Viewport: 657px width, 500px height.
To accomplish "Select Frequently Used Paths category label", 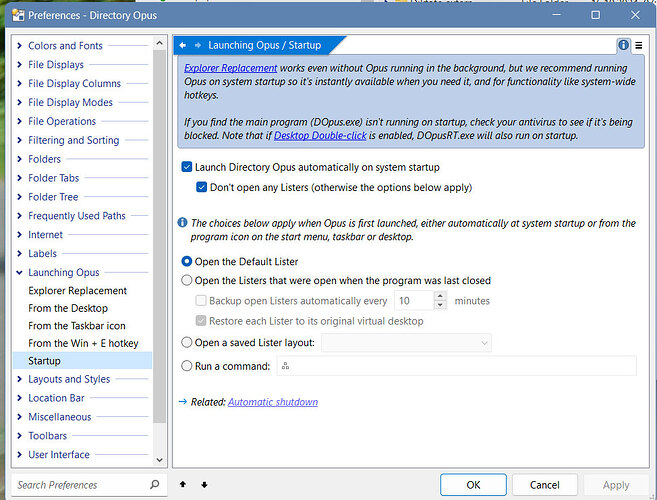I will pos(77,215).
